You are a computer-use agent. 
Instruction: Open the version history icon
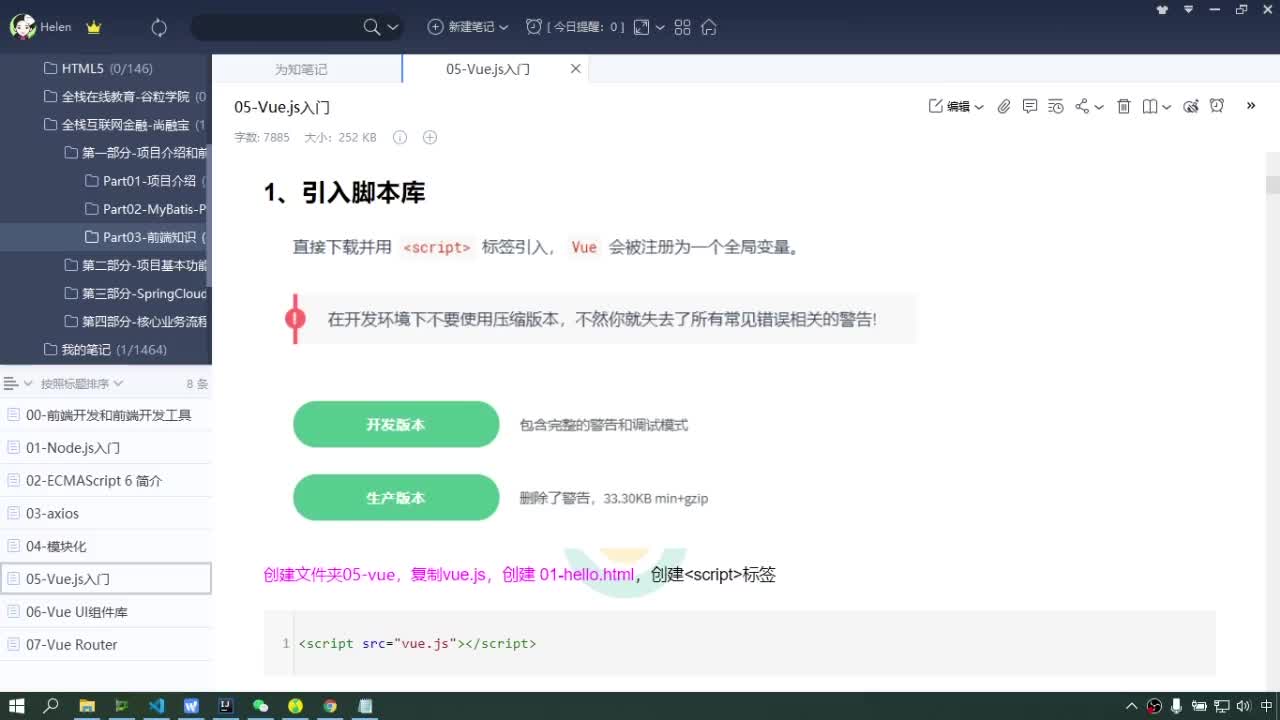[x=1056, y=106]
